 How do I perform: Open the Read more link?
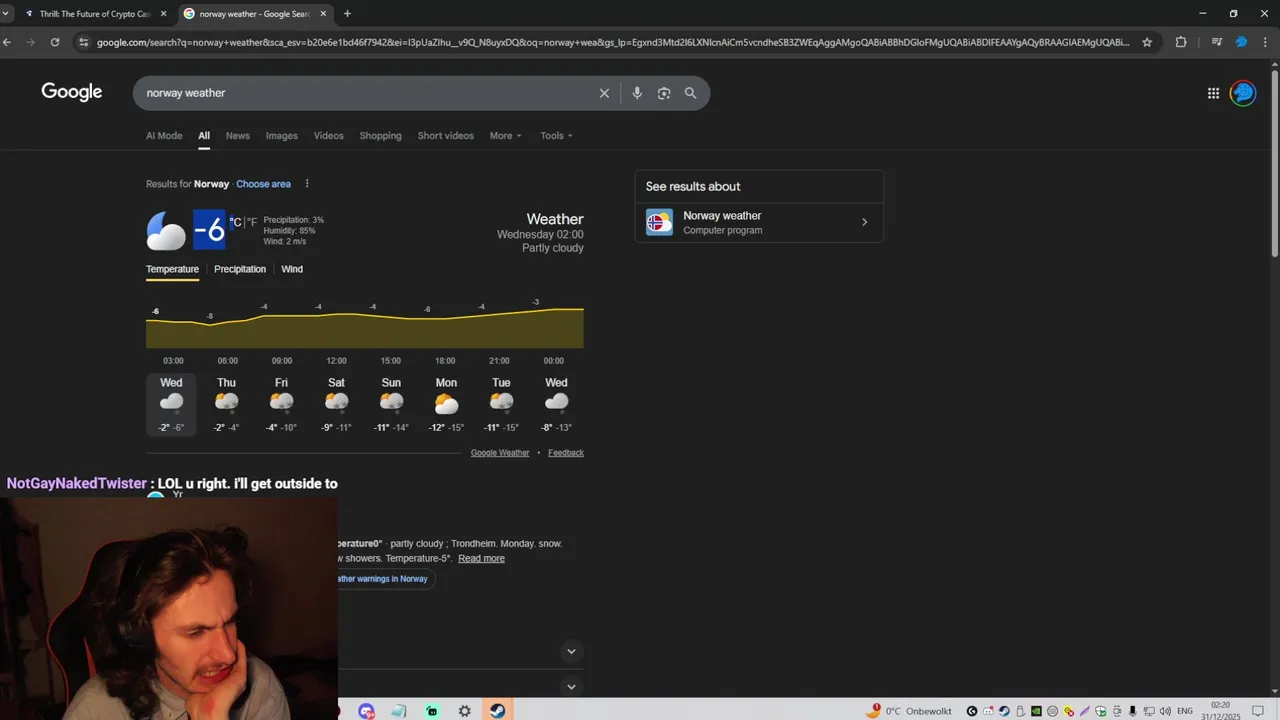481,558
